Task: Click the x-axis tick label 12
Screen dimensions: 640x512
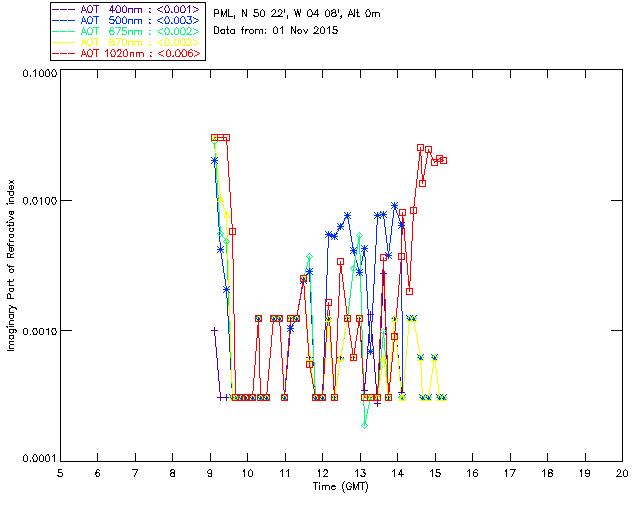Action: [322, 473]
